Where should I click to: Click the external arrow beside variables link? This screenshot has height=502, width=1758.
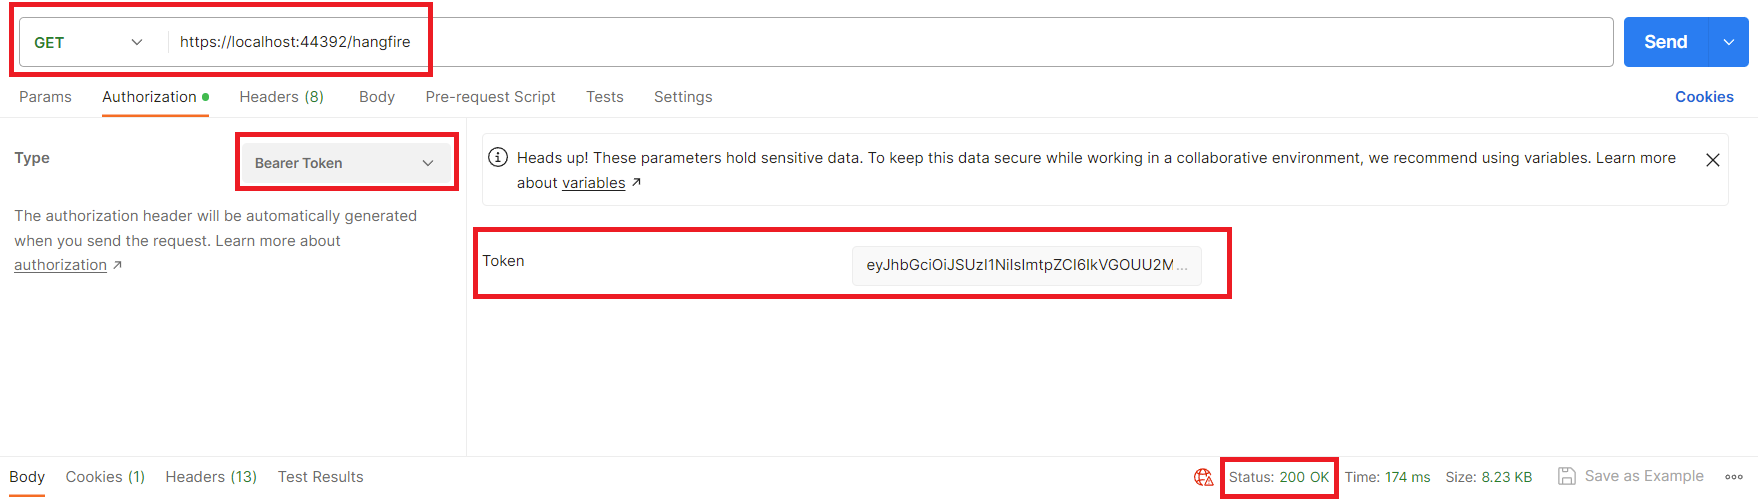pos(636,182)
